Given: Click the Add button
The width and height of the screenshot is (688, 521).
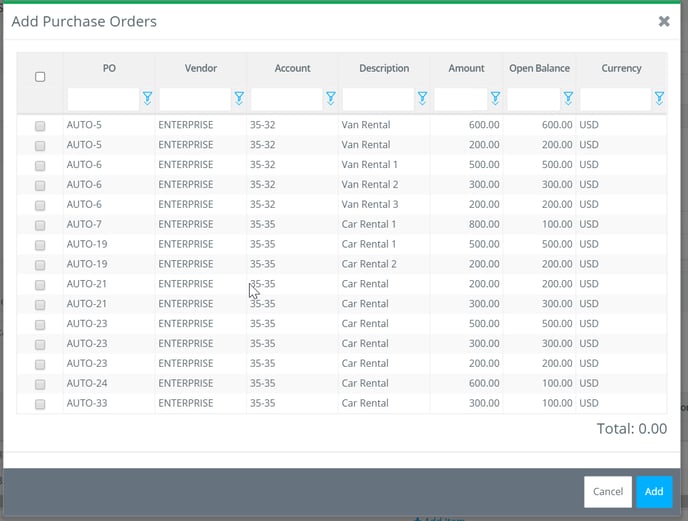Looking at the screenshot, I should pos(654,492).
